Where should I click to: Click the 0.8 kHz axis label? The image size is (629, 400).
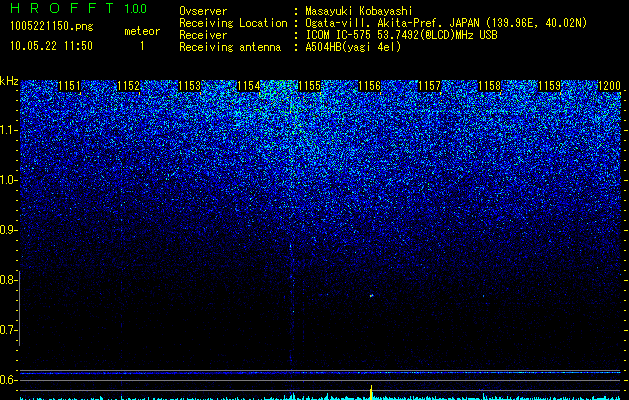tap(8, 280)
